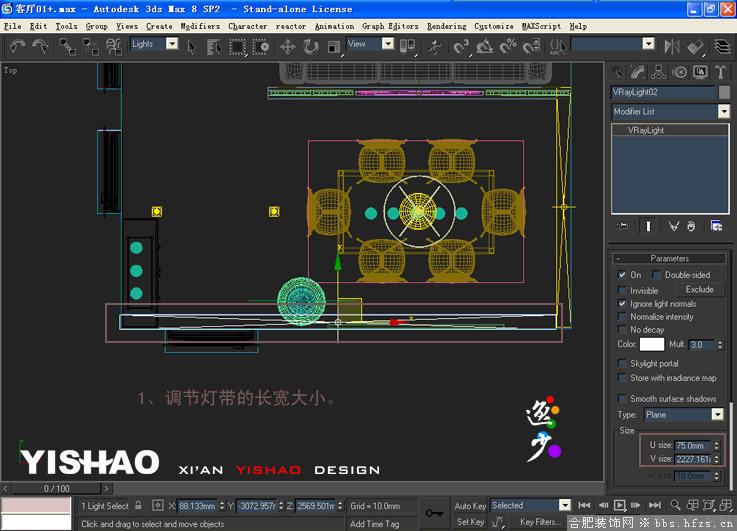Click the Mirror tool icon
737x531 pixels.
pos(672,47)
